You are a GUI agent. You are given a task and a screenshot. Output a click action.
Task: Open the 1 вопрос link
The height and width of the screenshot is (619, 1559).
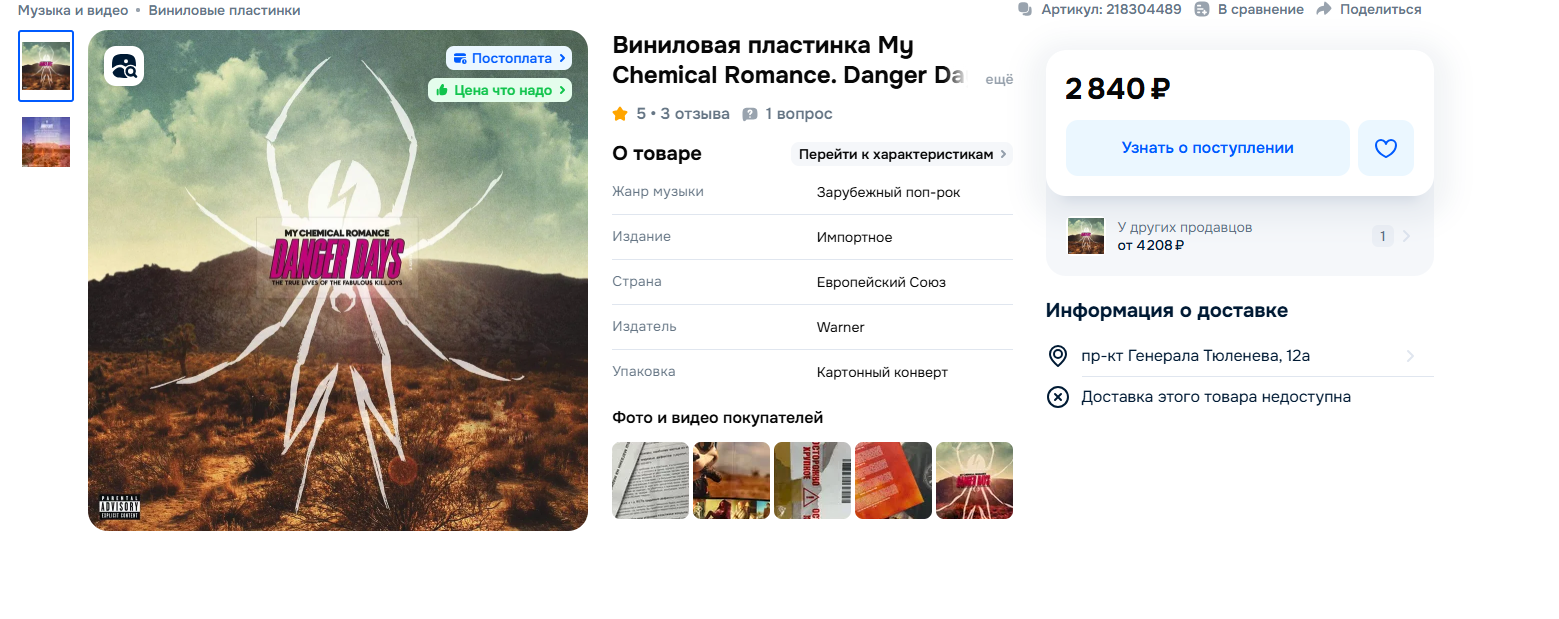799,114
